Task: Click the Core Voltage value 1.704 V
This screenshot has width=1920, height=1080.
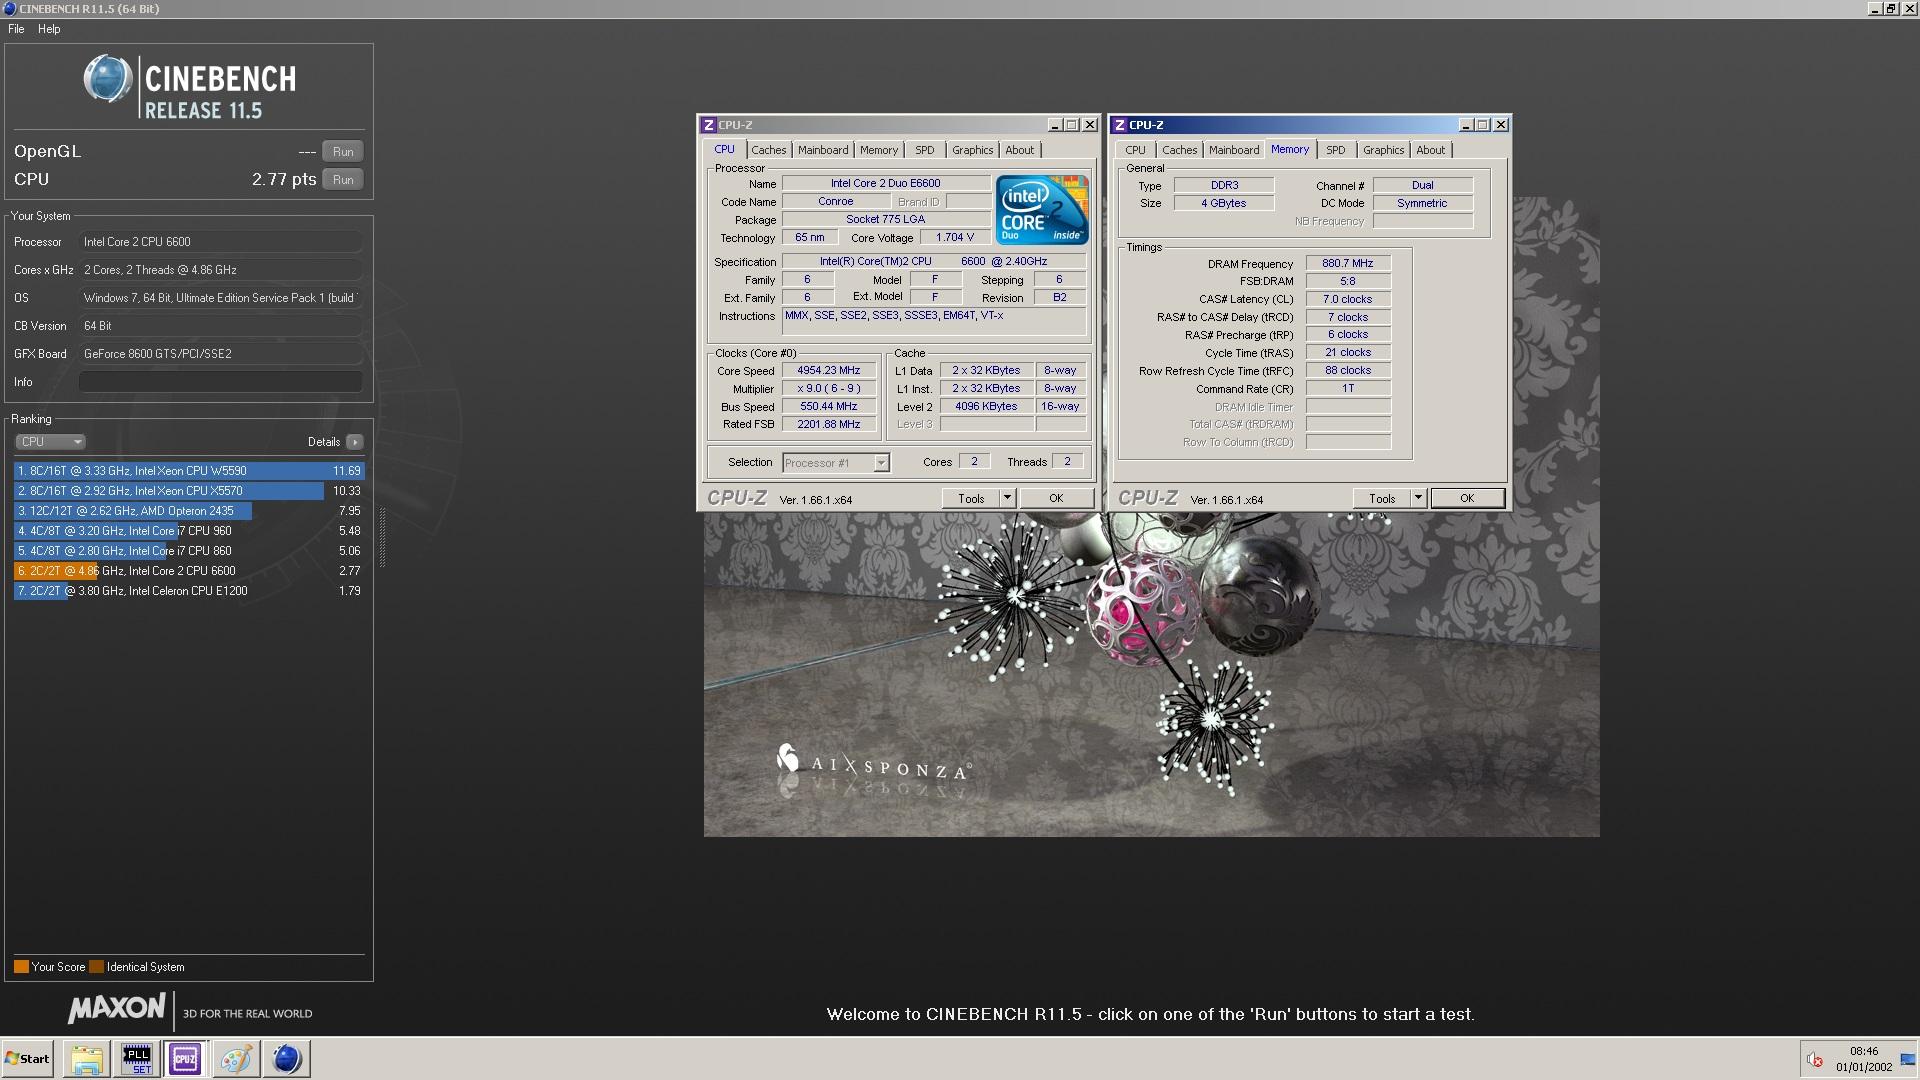Action: [954, 238]
